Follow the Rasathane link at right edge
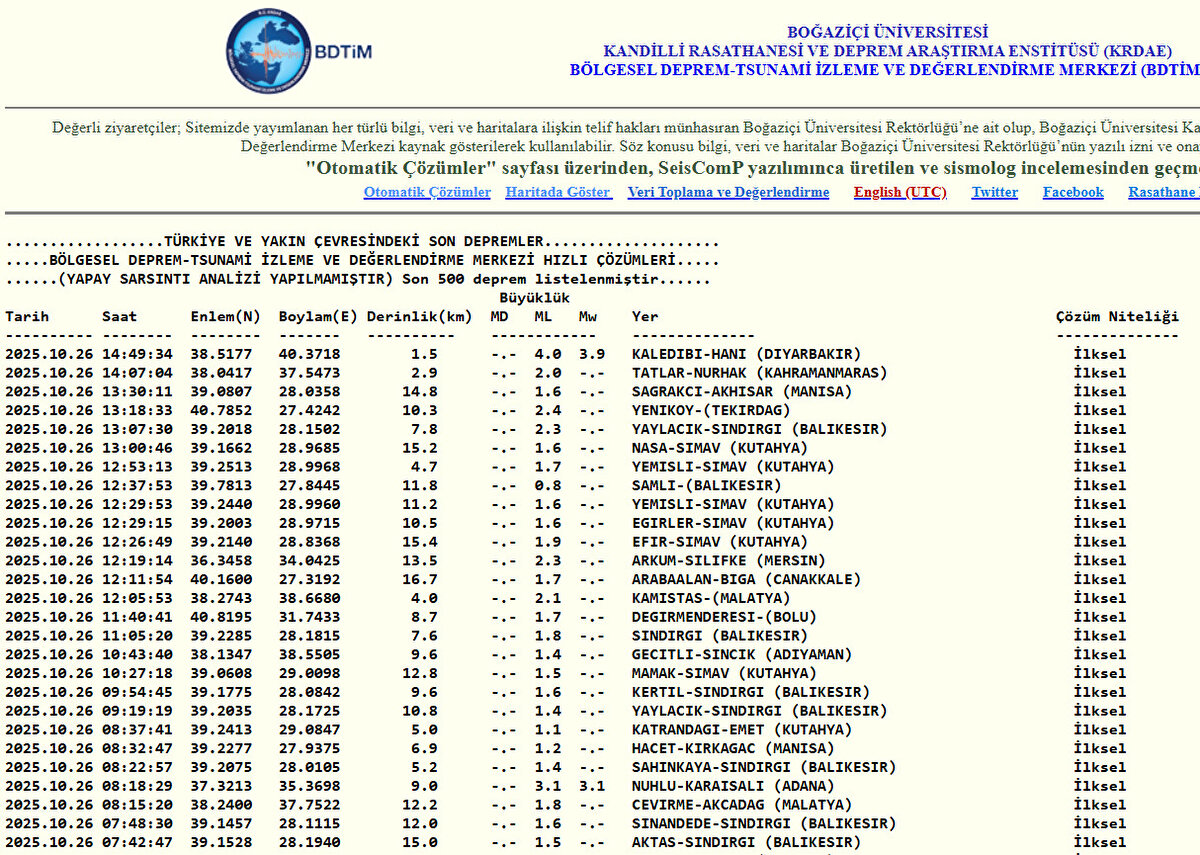 (1163, 192)
